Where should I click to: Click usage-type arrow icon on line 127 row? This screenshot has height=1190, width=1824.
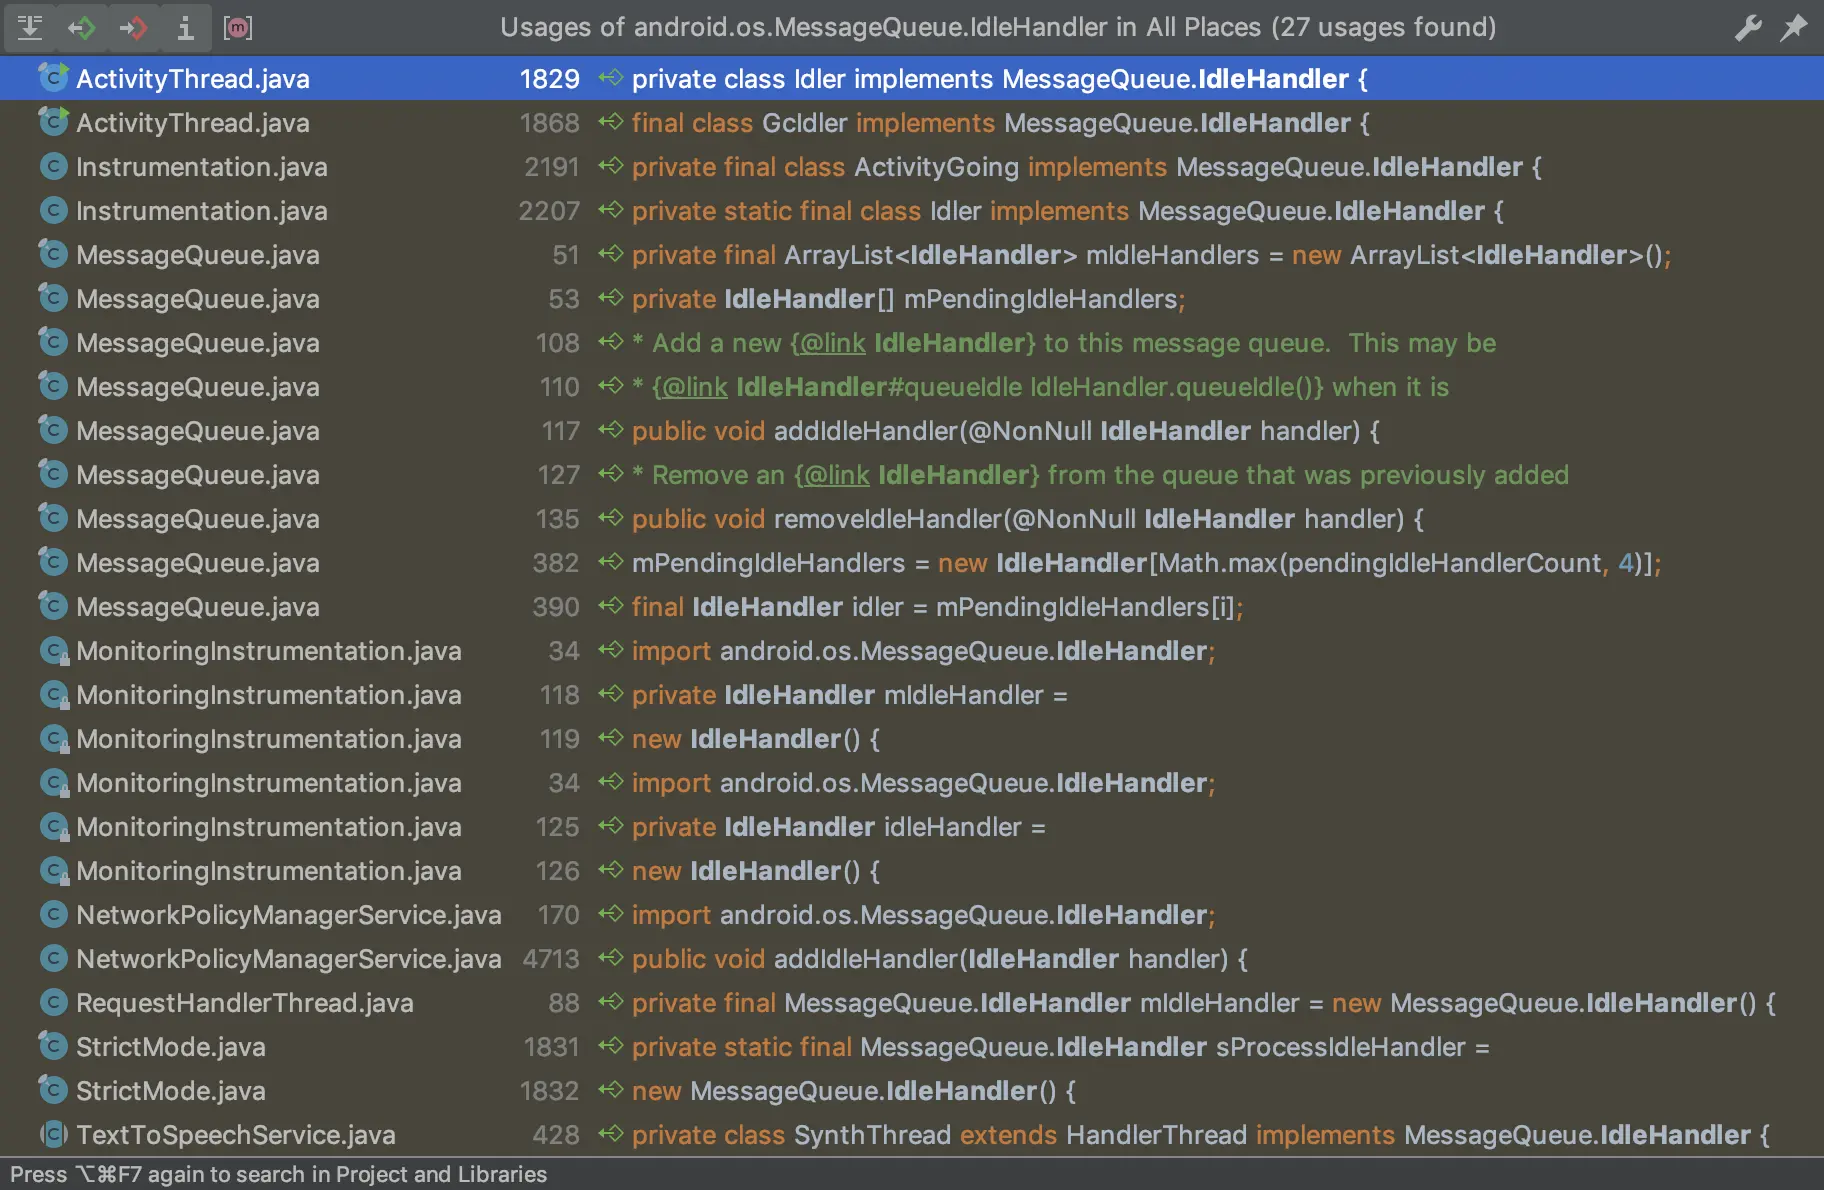click(x=611, y=474)
